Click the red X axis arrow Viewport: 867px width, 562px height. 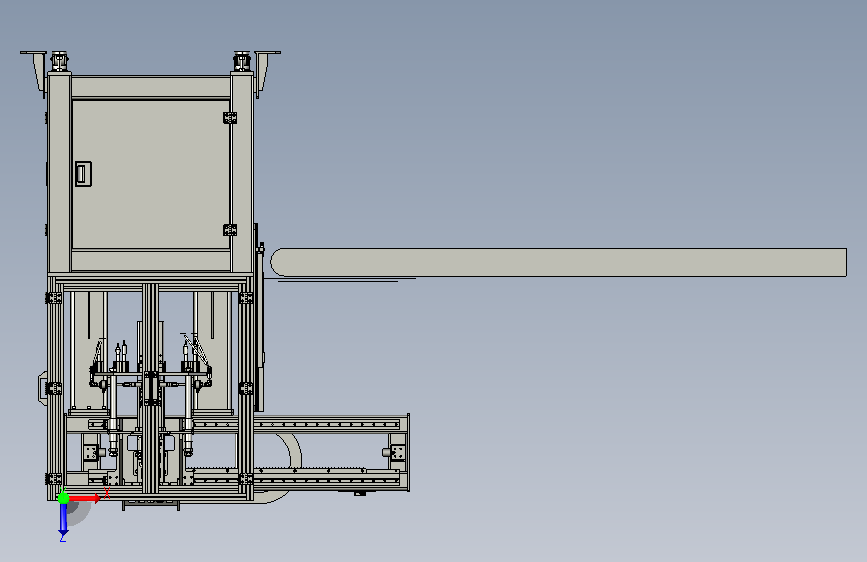coord(84,498)
